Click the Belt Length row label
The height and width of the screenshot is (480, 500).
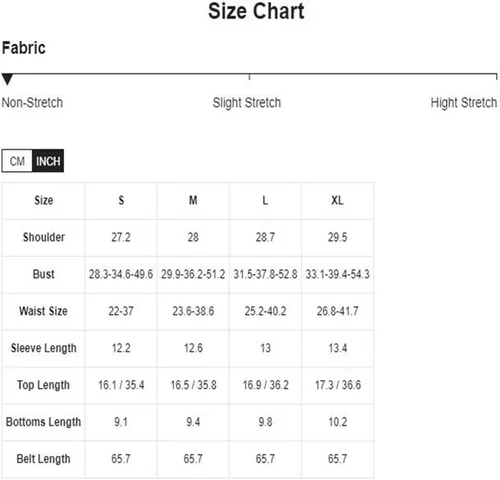coord(43,459)
